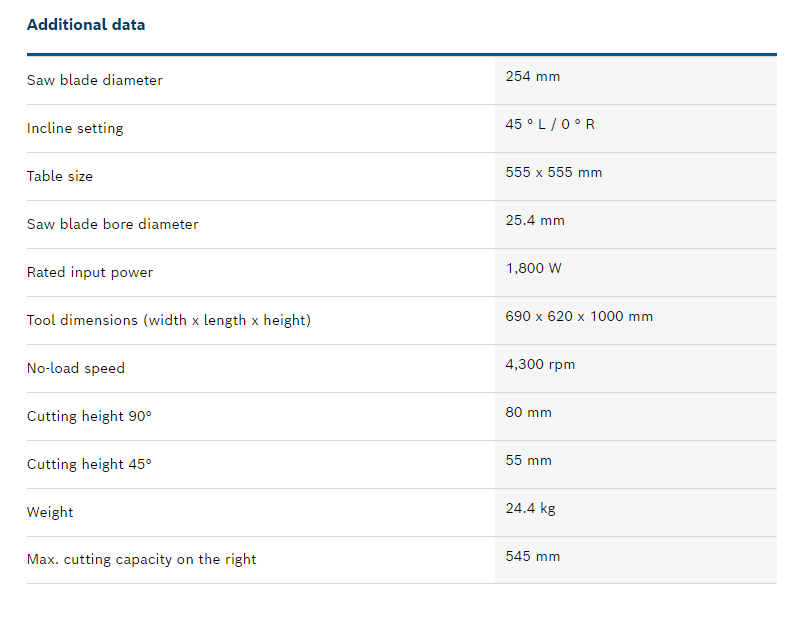Click the Additional data heading
The height and width of the screenshot is (619, 796).
click(x=86, y=25)
